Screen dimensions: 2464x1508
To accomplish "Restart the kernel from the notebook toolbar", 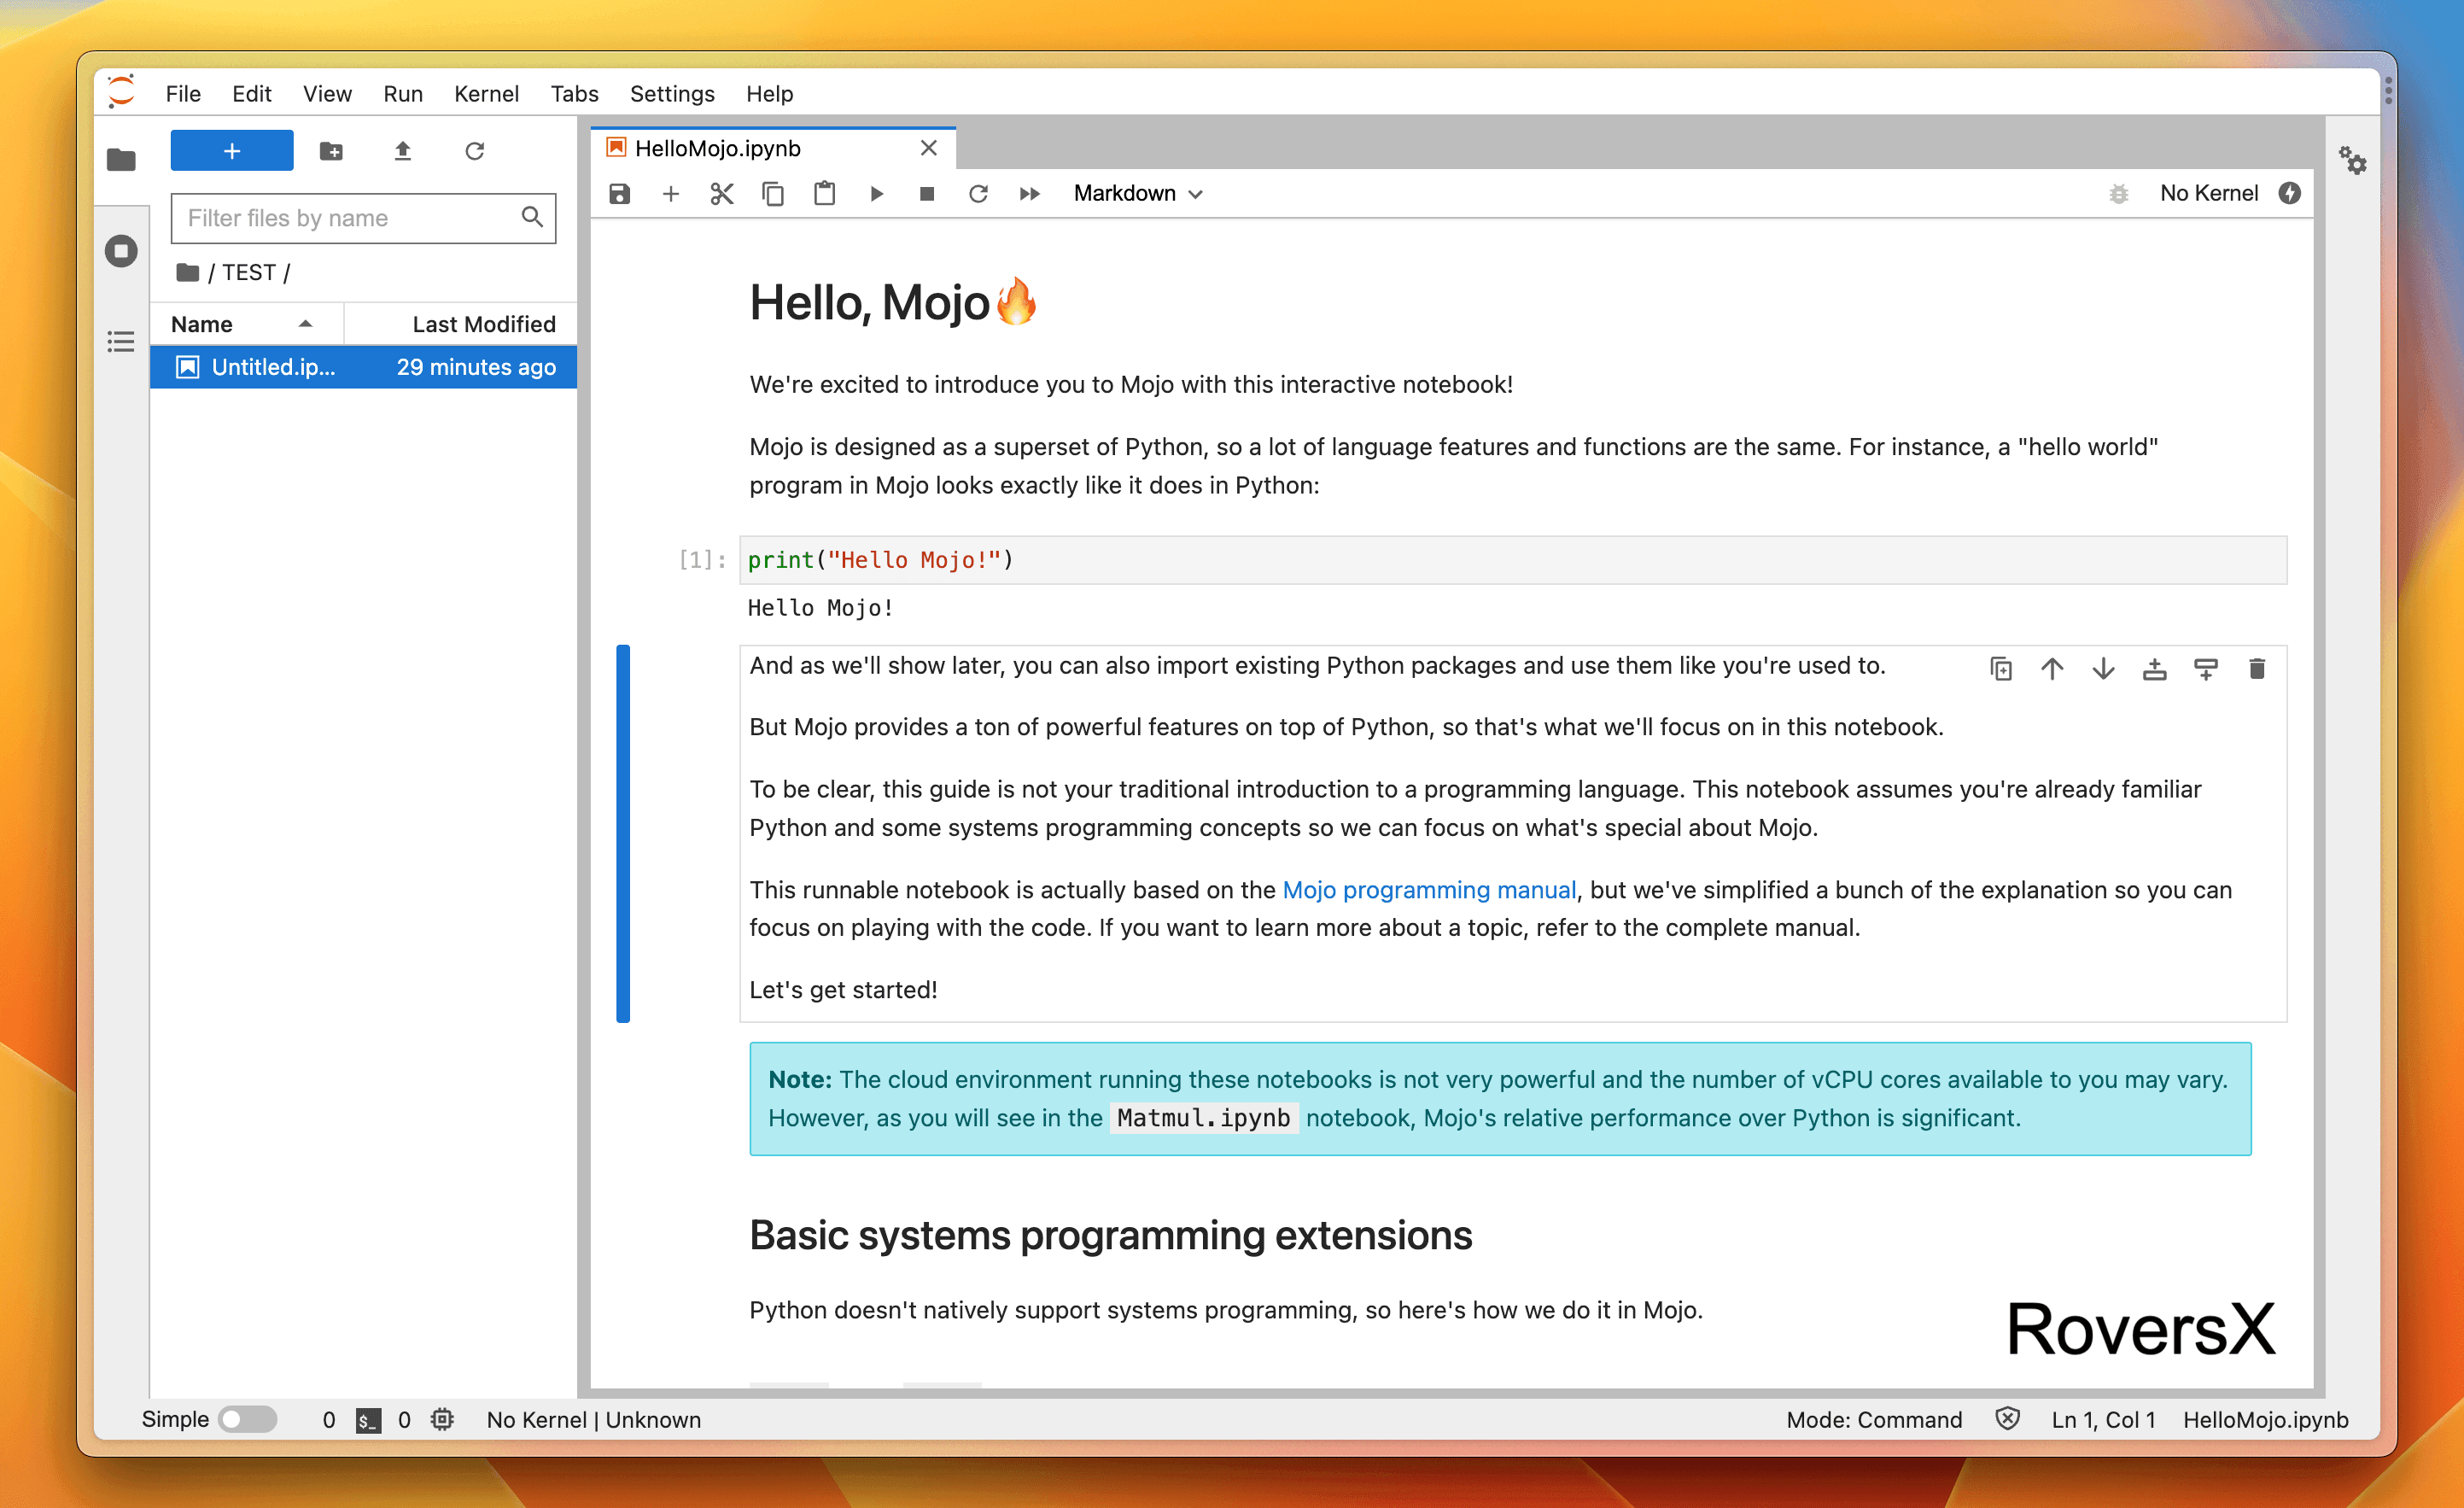I will (978, 193).
